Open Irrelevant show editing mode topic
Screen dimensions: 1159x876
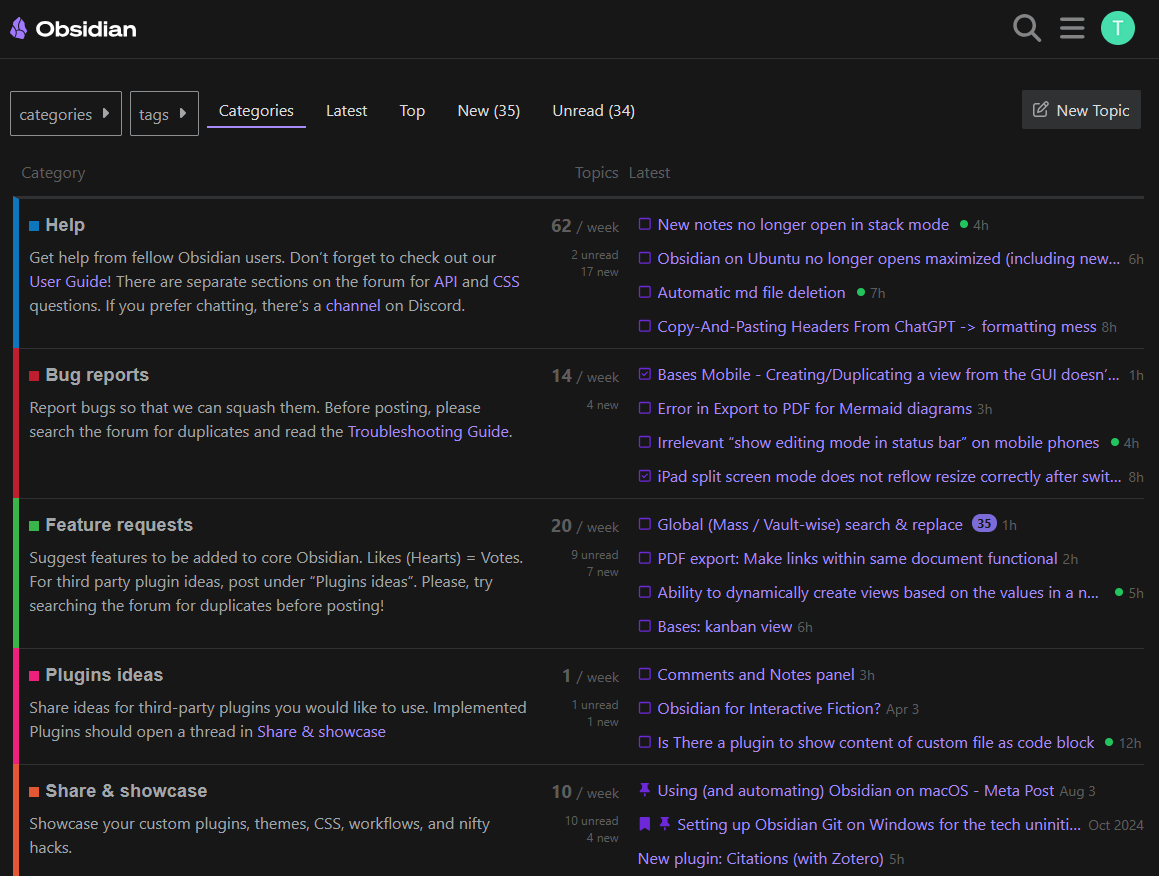pyautogui.click(x=878, y=443)
